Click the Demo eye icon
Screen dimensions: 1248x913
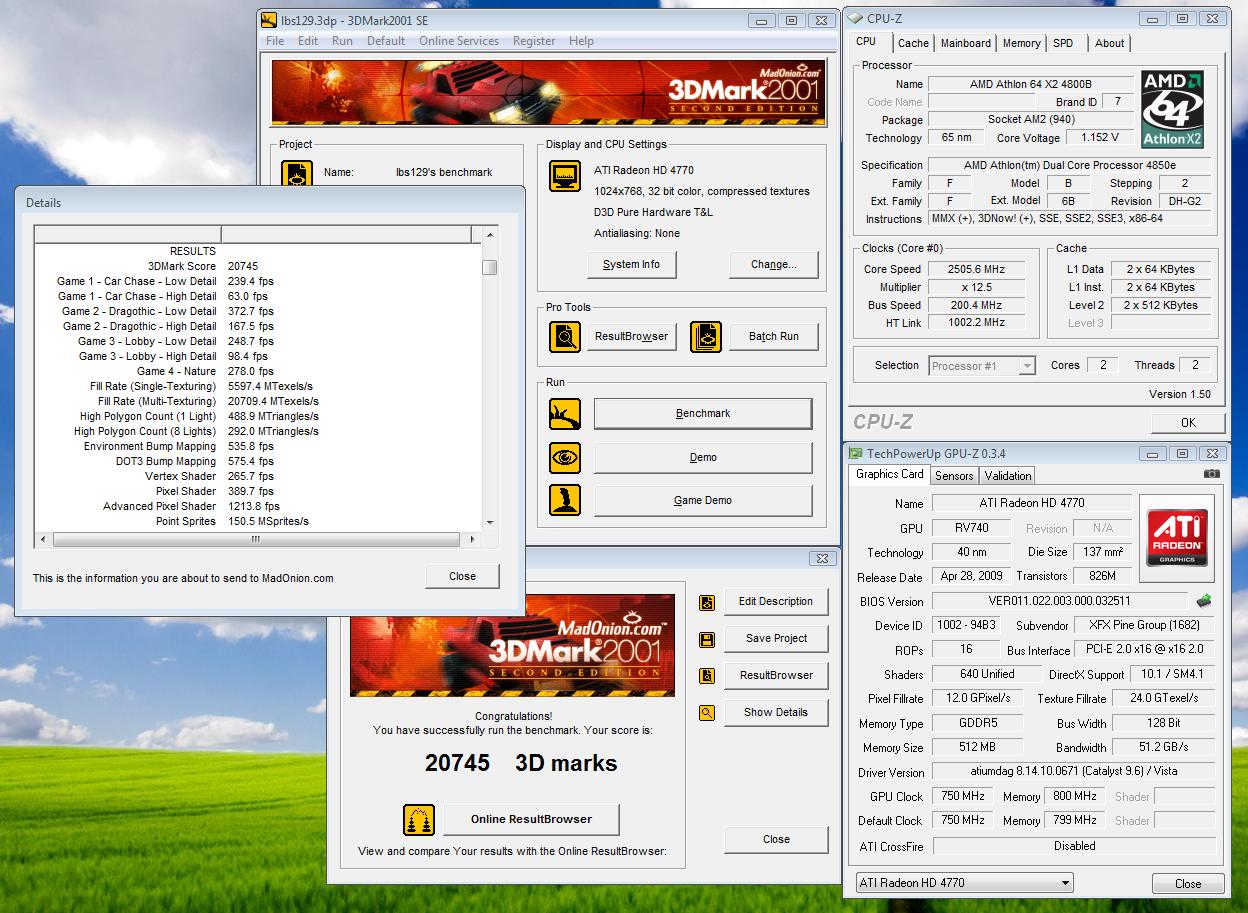(x=565, y=457)
